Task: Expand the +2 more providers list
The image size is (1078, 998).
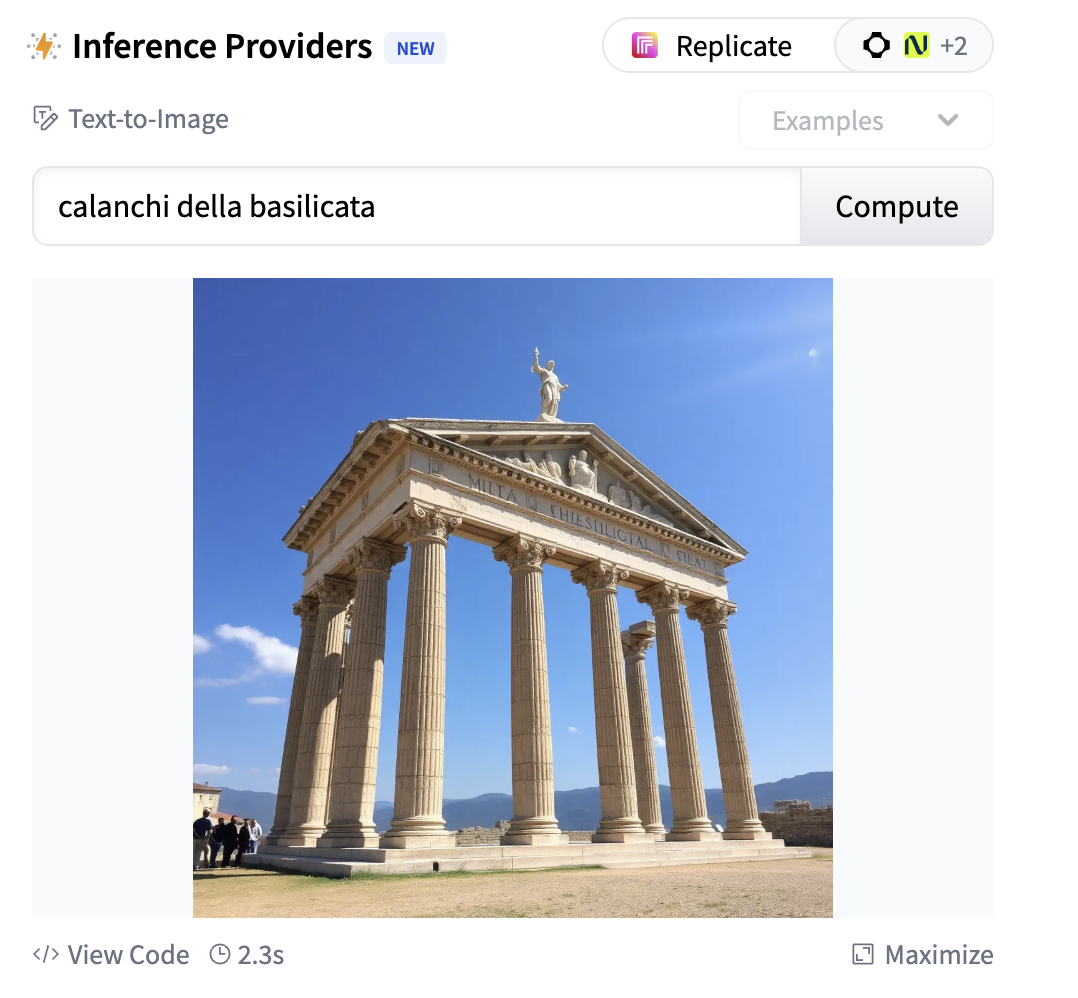Action: click(x=953, y=45)
